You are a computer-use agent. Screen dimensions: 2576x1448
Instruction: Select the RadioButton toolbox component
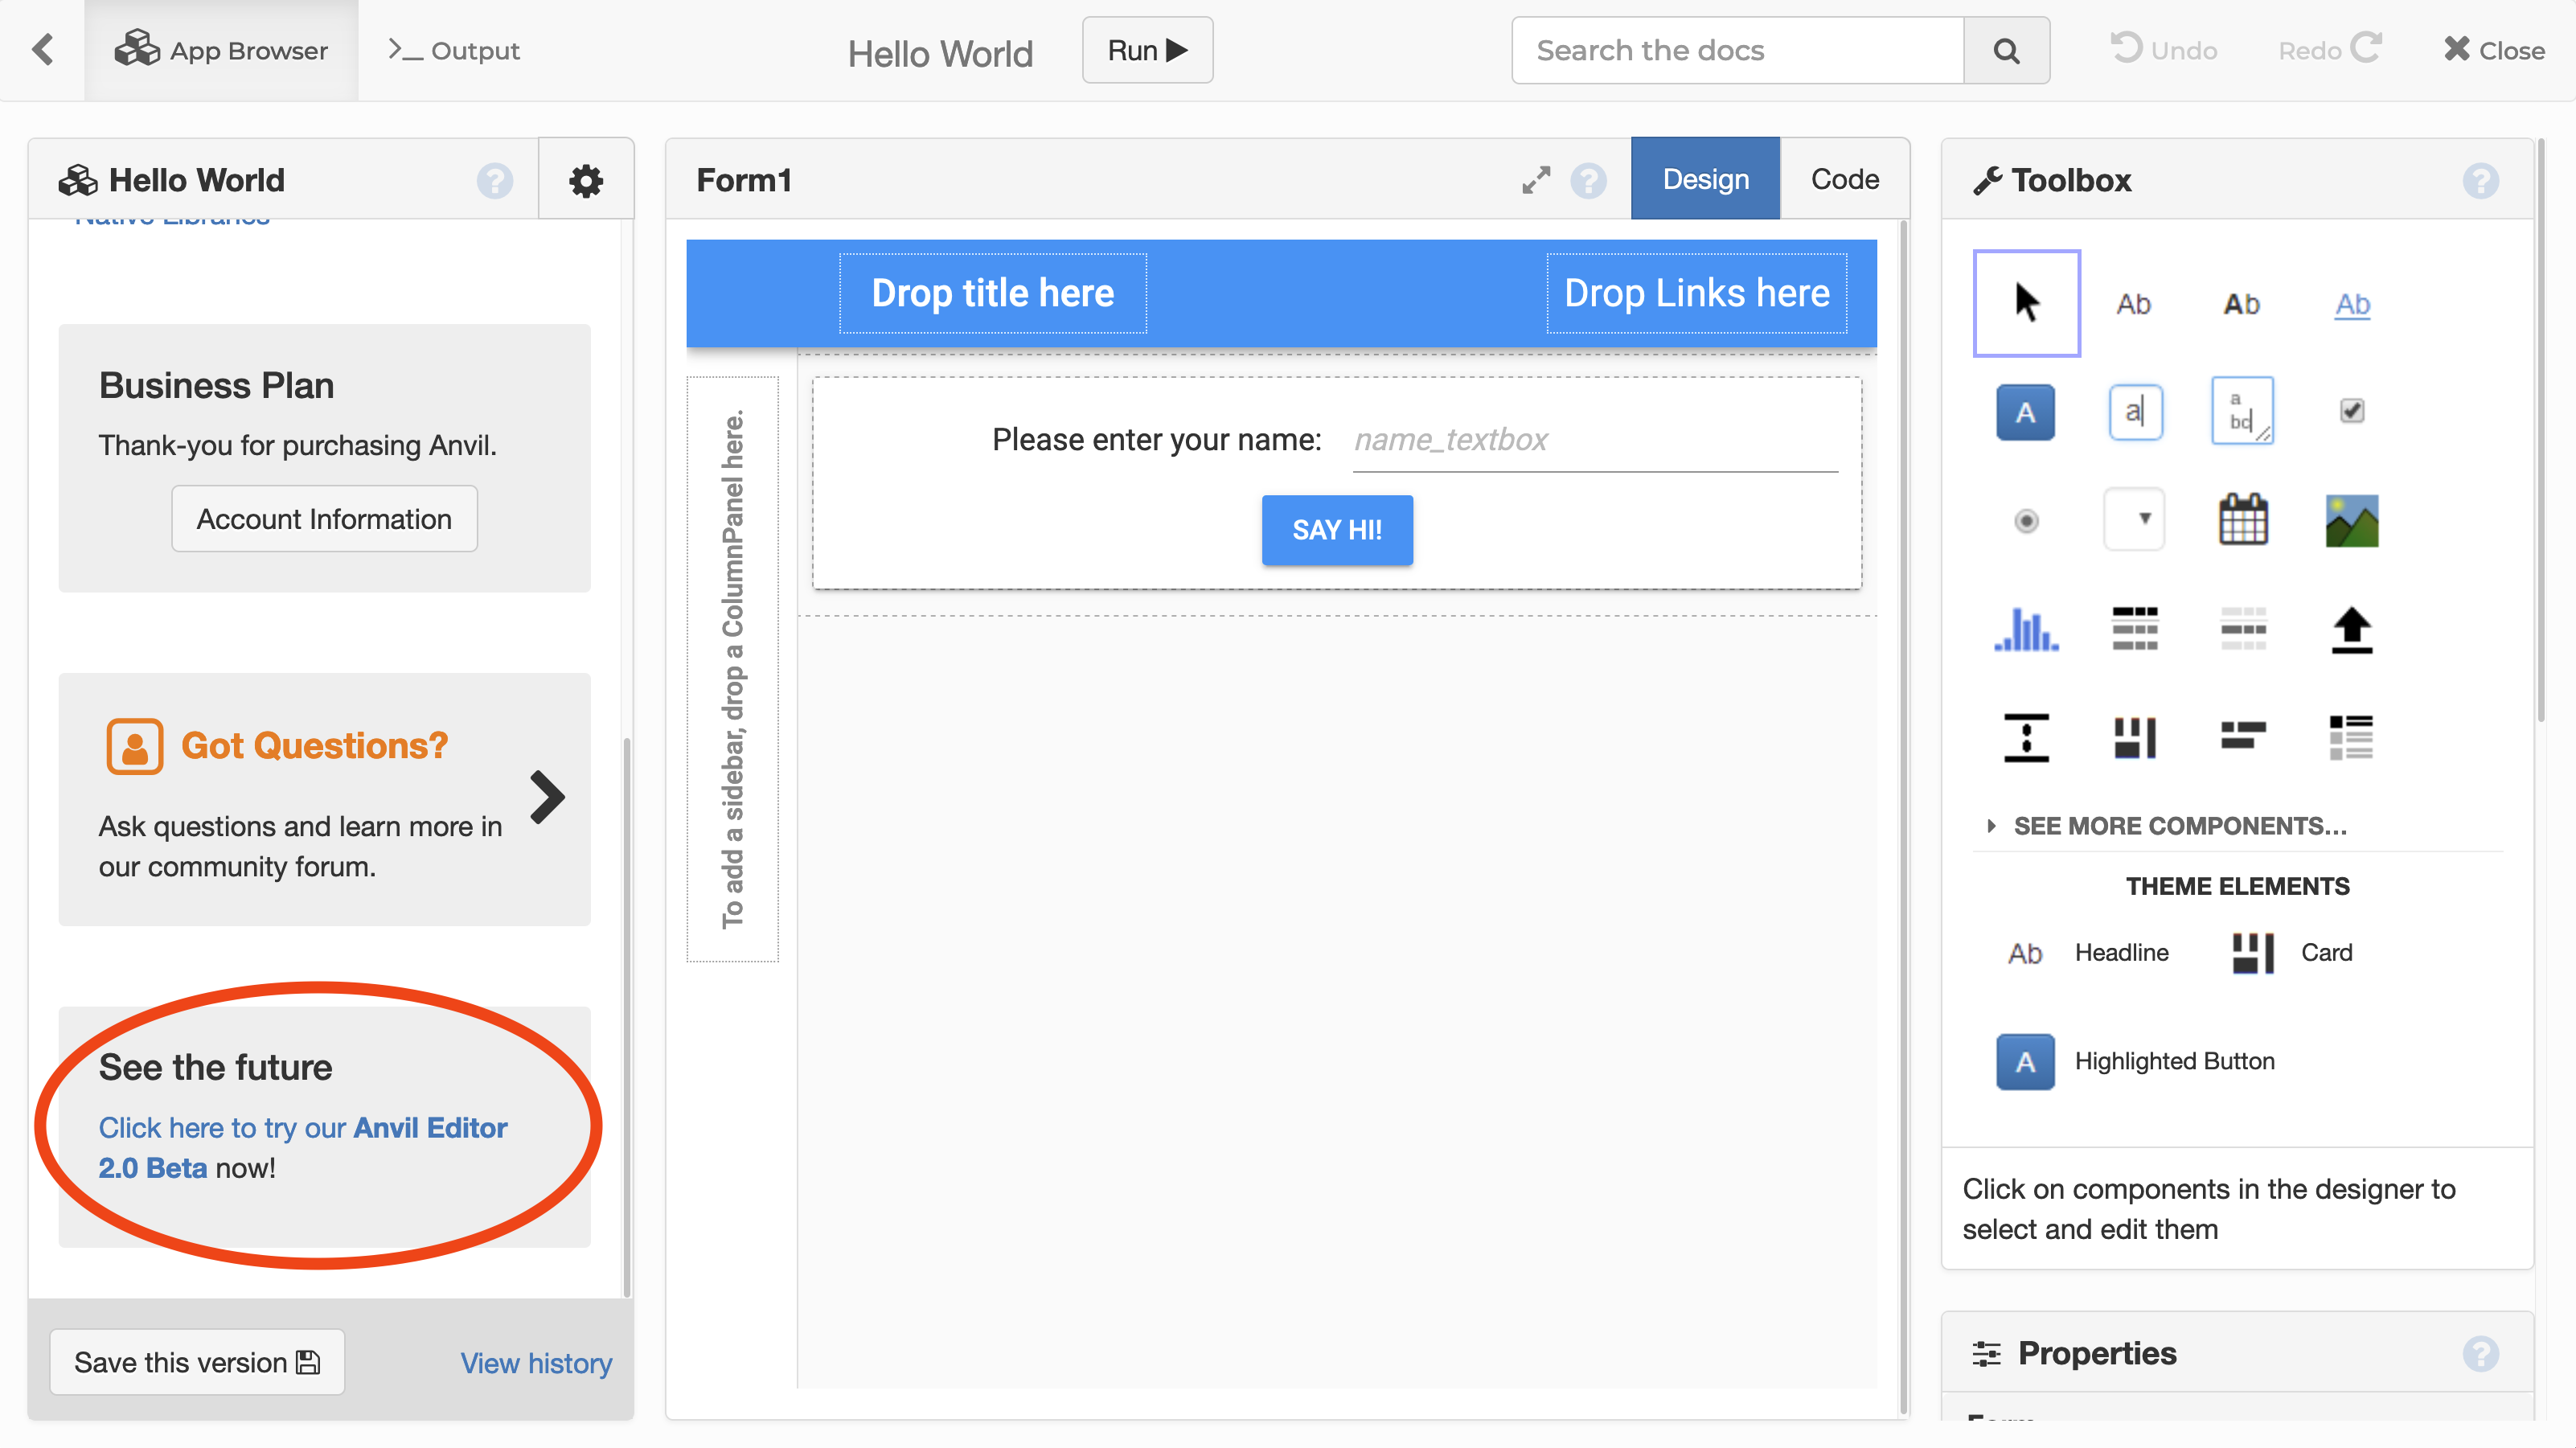point(2026,520)
